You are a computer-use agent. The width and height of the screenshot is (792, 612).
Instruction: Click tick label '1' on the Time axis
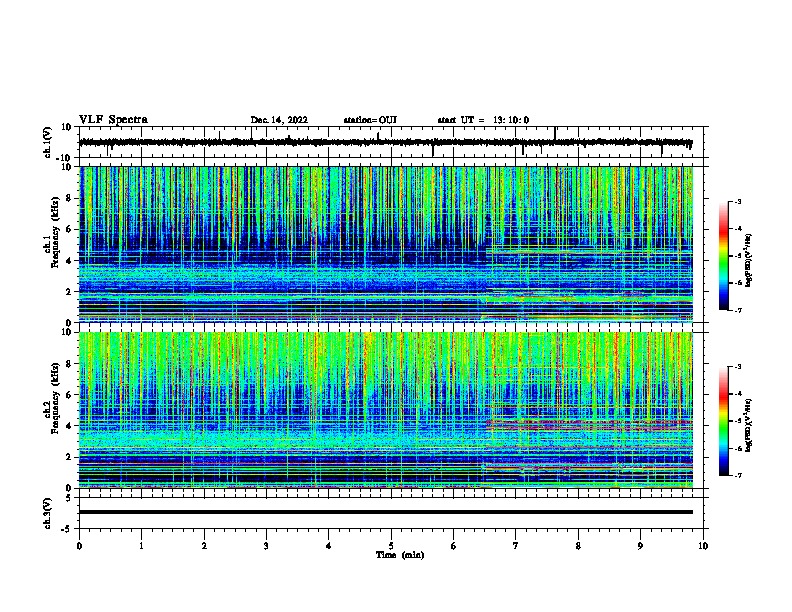click(141, 546)
